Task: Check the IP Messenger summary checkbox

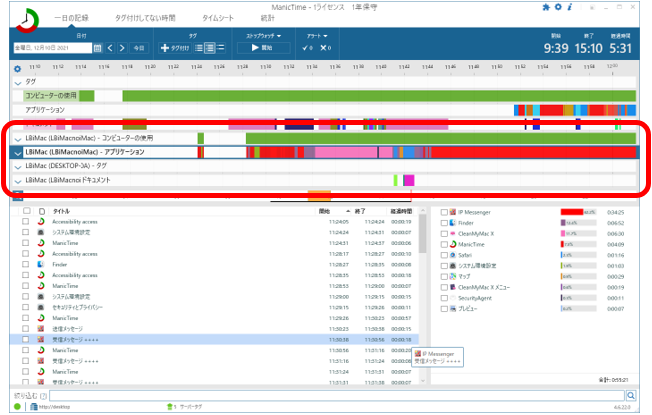Action: pos(444,212)
